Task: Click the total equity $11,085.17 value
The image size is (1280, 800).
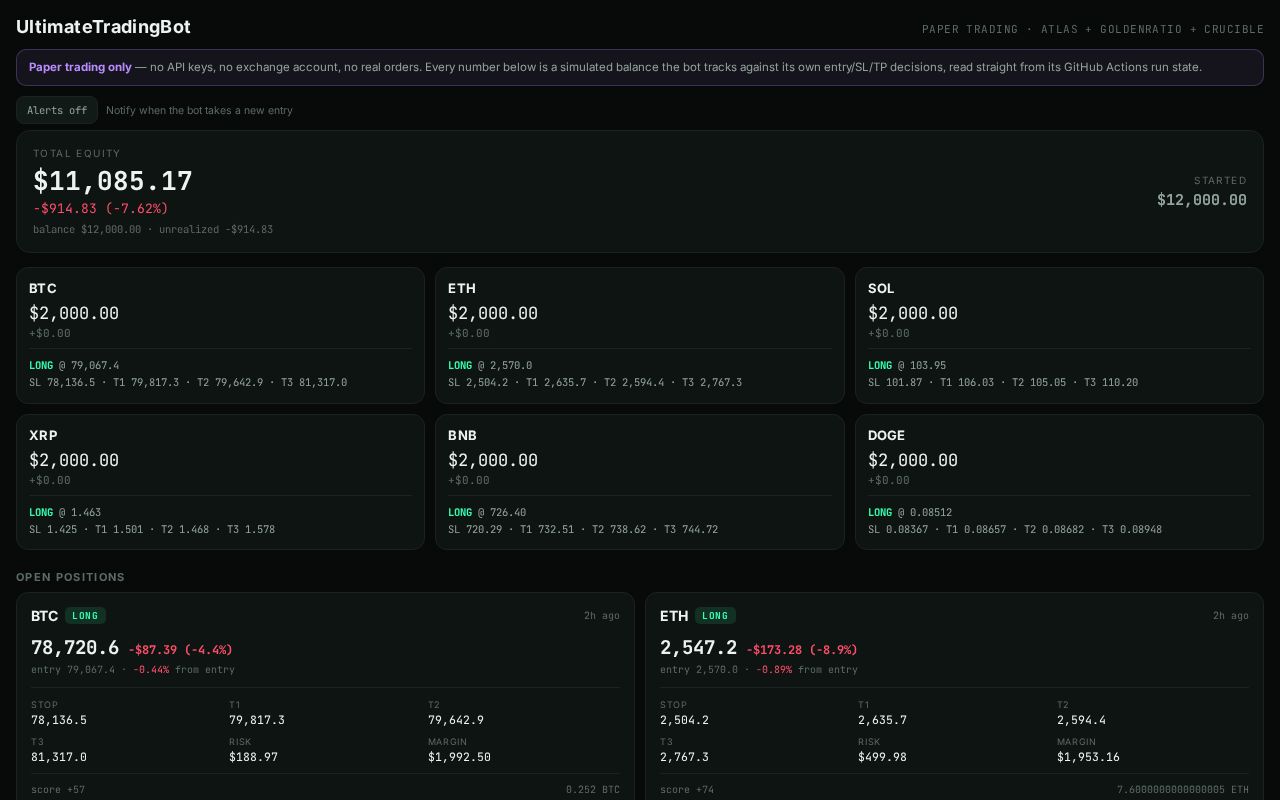Action: click(x=113, y=181)
